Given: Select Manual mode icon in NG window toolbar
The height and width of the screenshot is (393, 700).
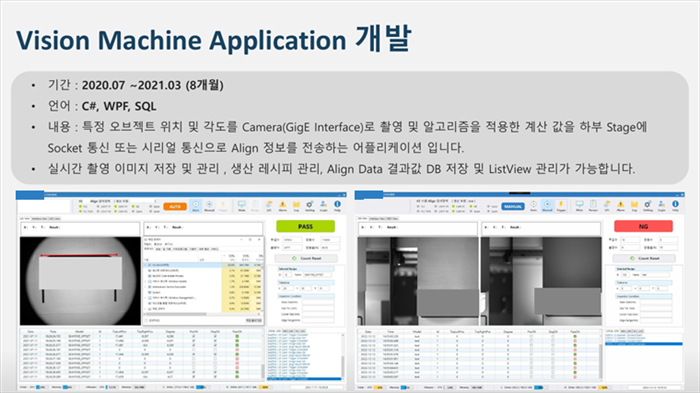Looking at the screenshot, I should pyautogui.click(x=547, y=205).
